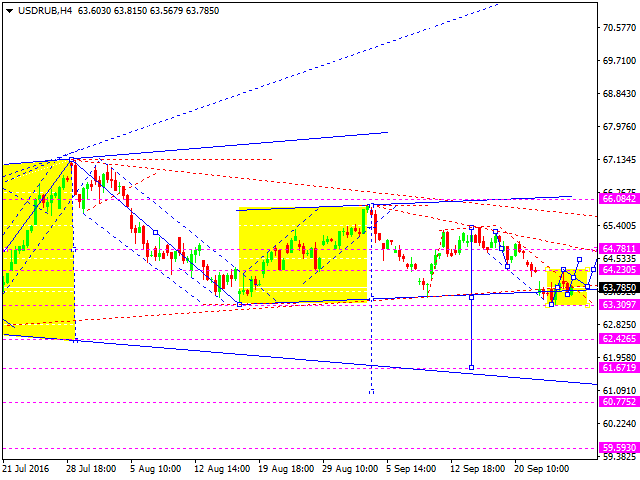
Task: Select the 63.3097 magenta price label
Action: point(619,304)
